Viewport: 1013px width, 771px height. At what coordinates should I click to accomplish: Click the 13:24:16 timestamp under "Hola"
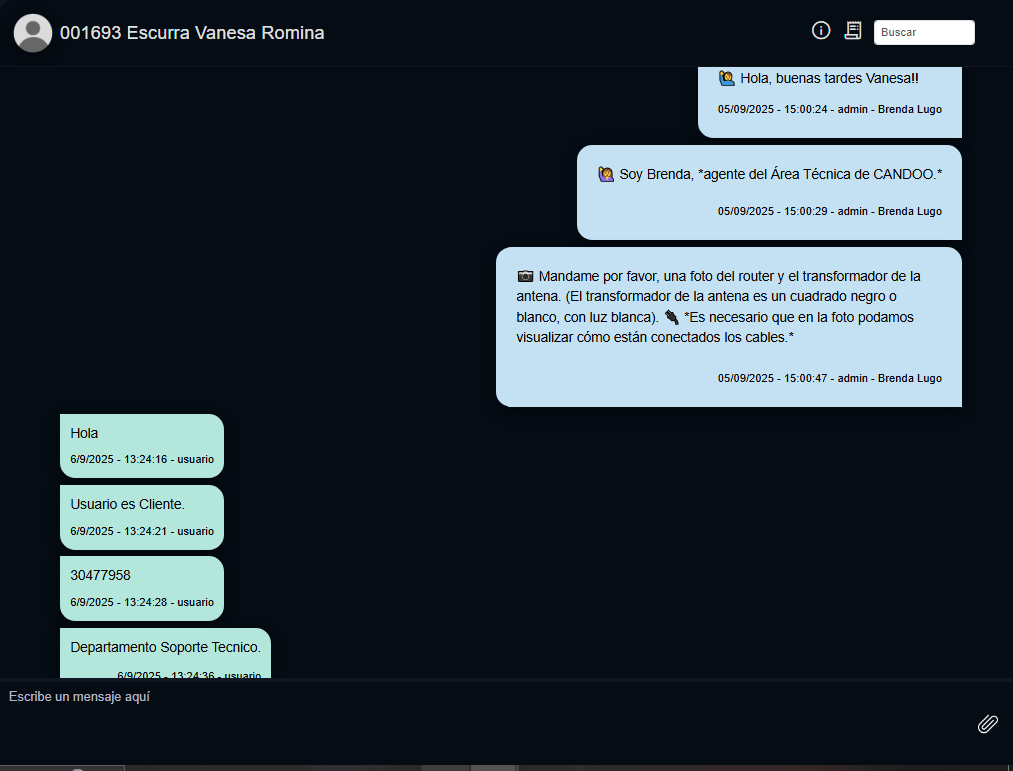click(141, 460)
